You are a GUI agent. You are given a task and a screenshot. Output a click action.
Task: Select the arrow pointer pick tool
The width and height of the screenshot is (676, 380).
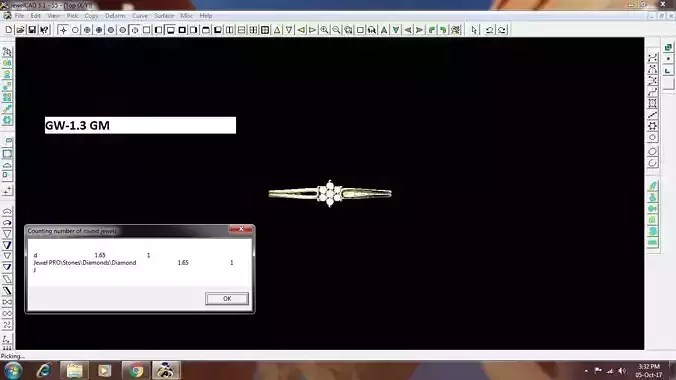pyautogui.click(x=475, y=30)
